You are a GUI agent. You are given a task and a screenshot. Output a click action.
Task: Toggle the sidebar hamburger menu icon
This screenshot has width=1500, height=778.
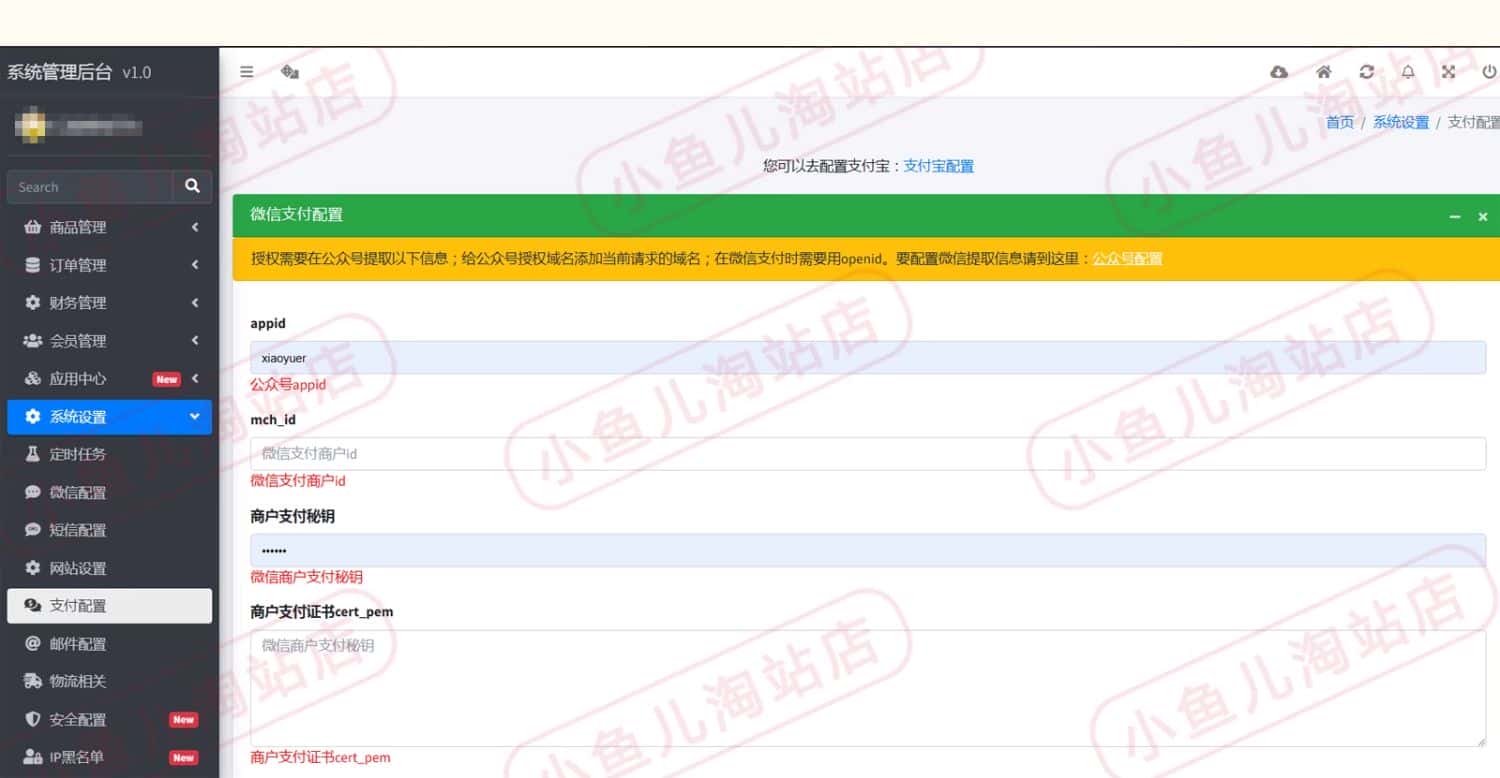coord(246,72)
